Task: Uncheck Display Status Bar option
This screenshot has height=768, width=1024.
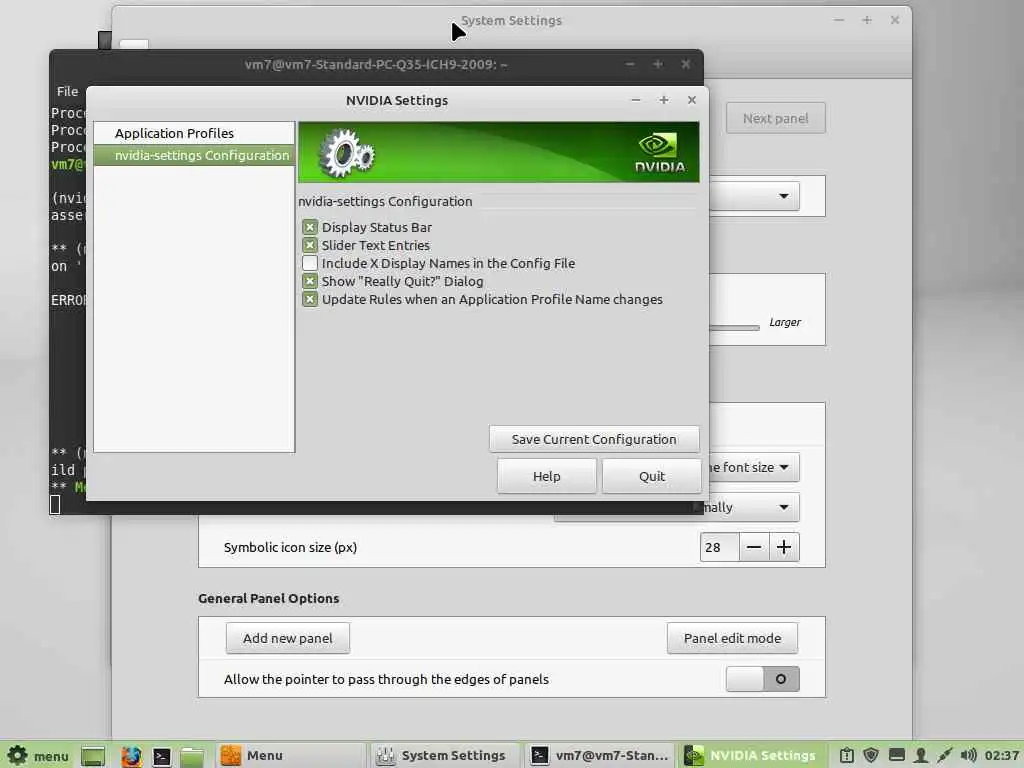Action: (310, 227)
